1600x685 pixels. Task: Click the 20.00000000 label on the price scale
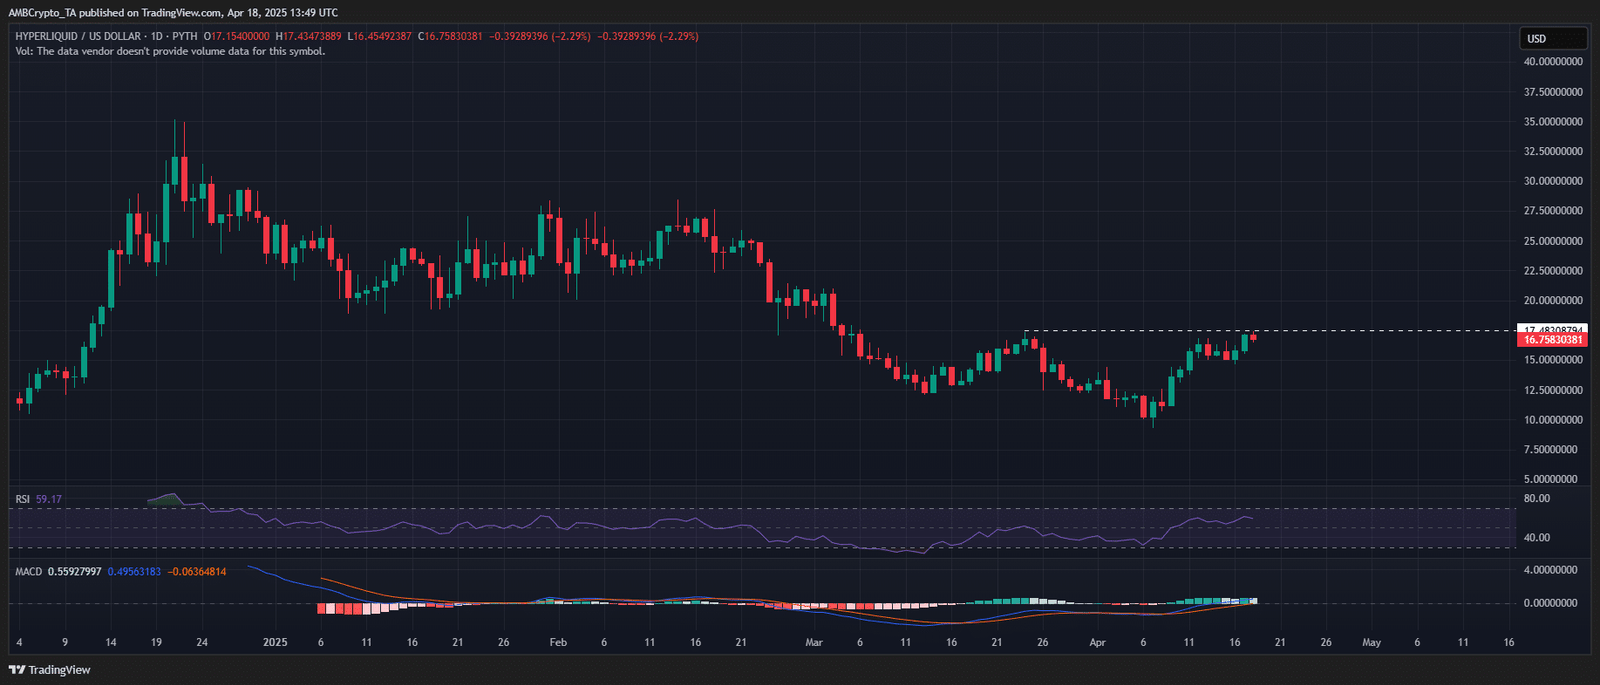(x=1553, y=301)
